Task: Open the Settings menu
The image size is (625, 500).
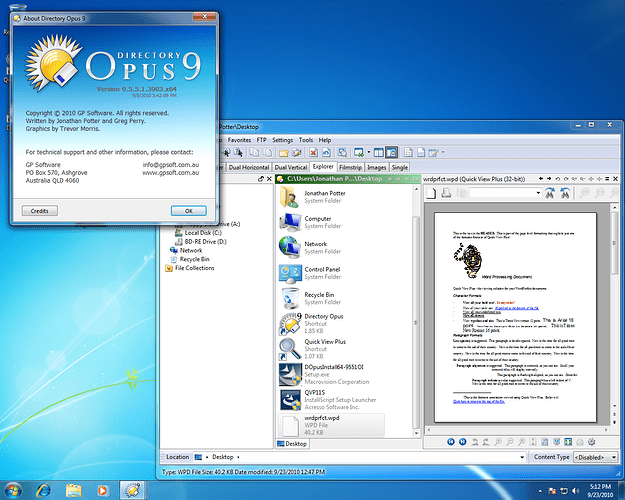Action: coord(282,140)
